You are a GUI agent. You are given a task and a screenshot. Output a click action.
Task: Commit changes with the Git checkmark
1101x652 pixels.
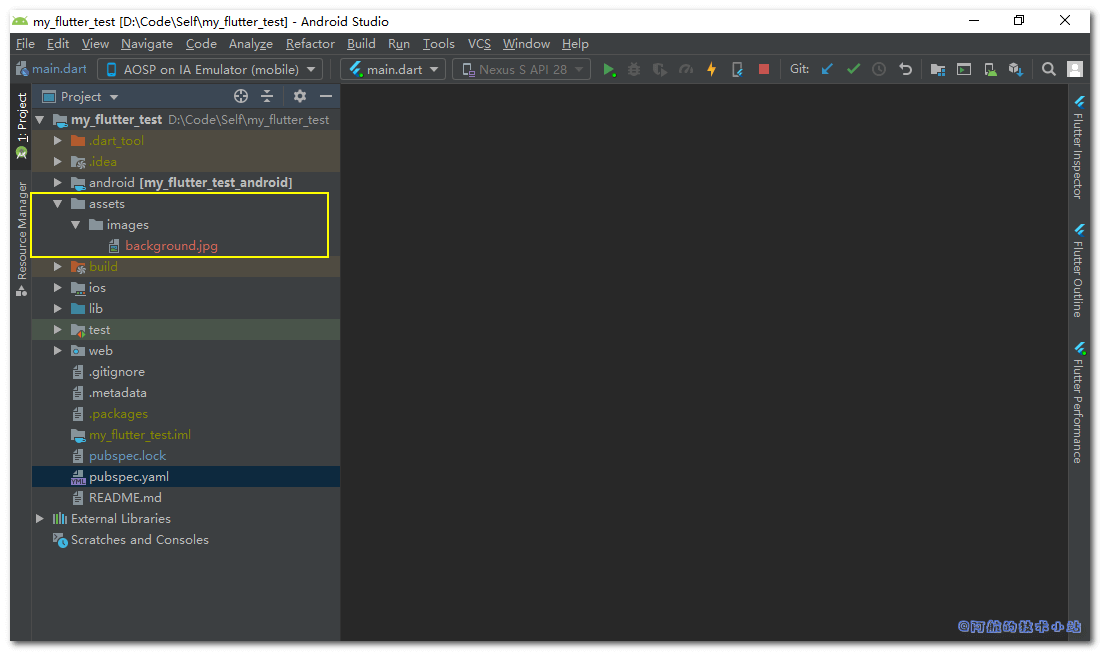click(853, 69)
